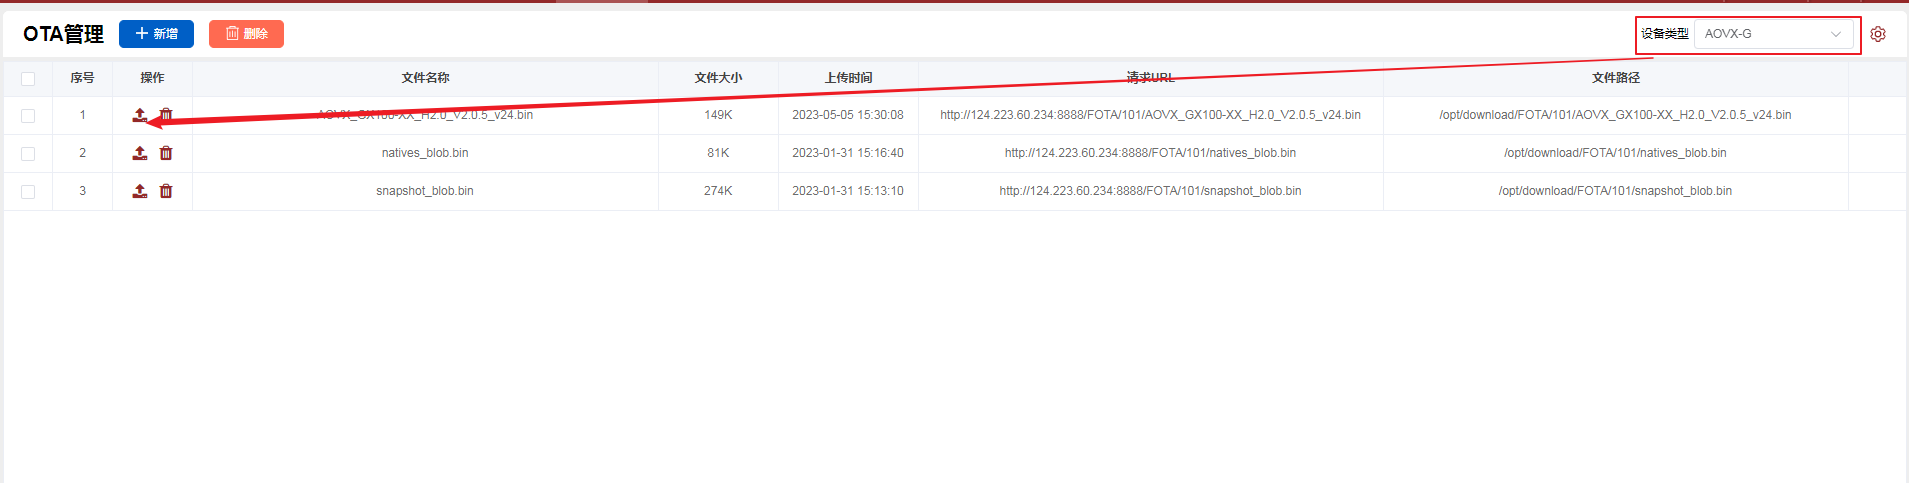Click upload icon for natives_blob.bin row
This screenshot has height=483, width=1909.
[x=140, y=153]
